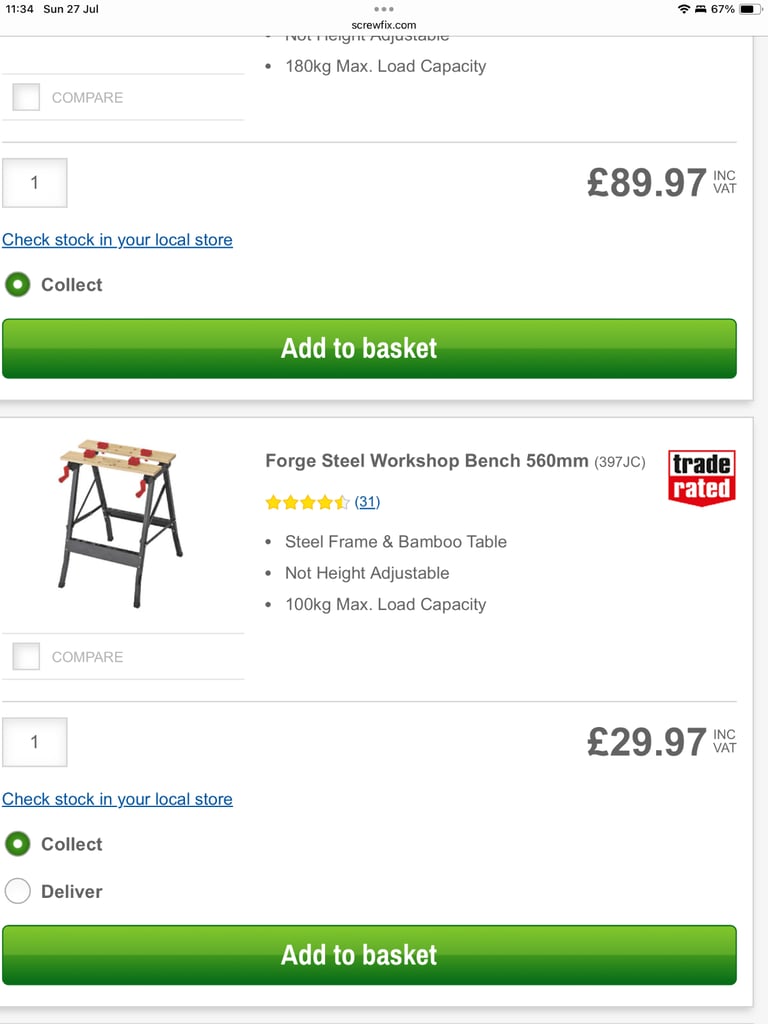Image resolution: width=768 pixels, height=1024 pixels.
Task: Tap the sleep focus bed icon in the status bar
Action: pyautogui.click(x=701, y=9)
